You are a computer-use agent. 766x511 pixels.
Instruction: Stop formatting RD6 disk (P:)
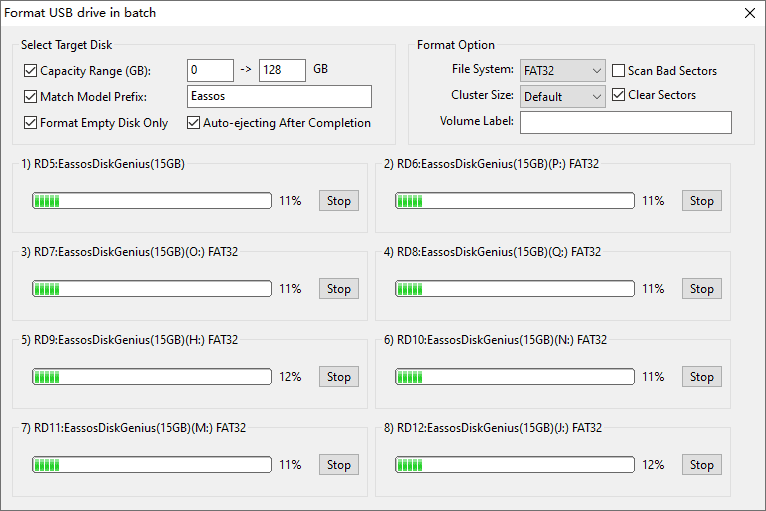702,201
